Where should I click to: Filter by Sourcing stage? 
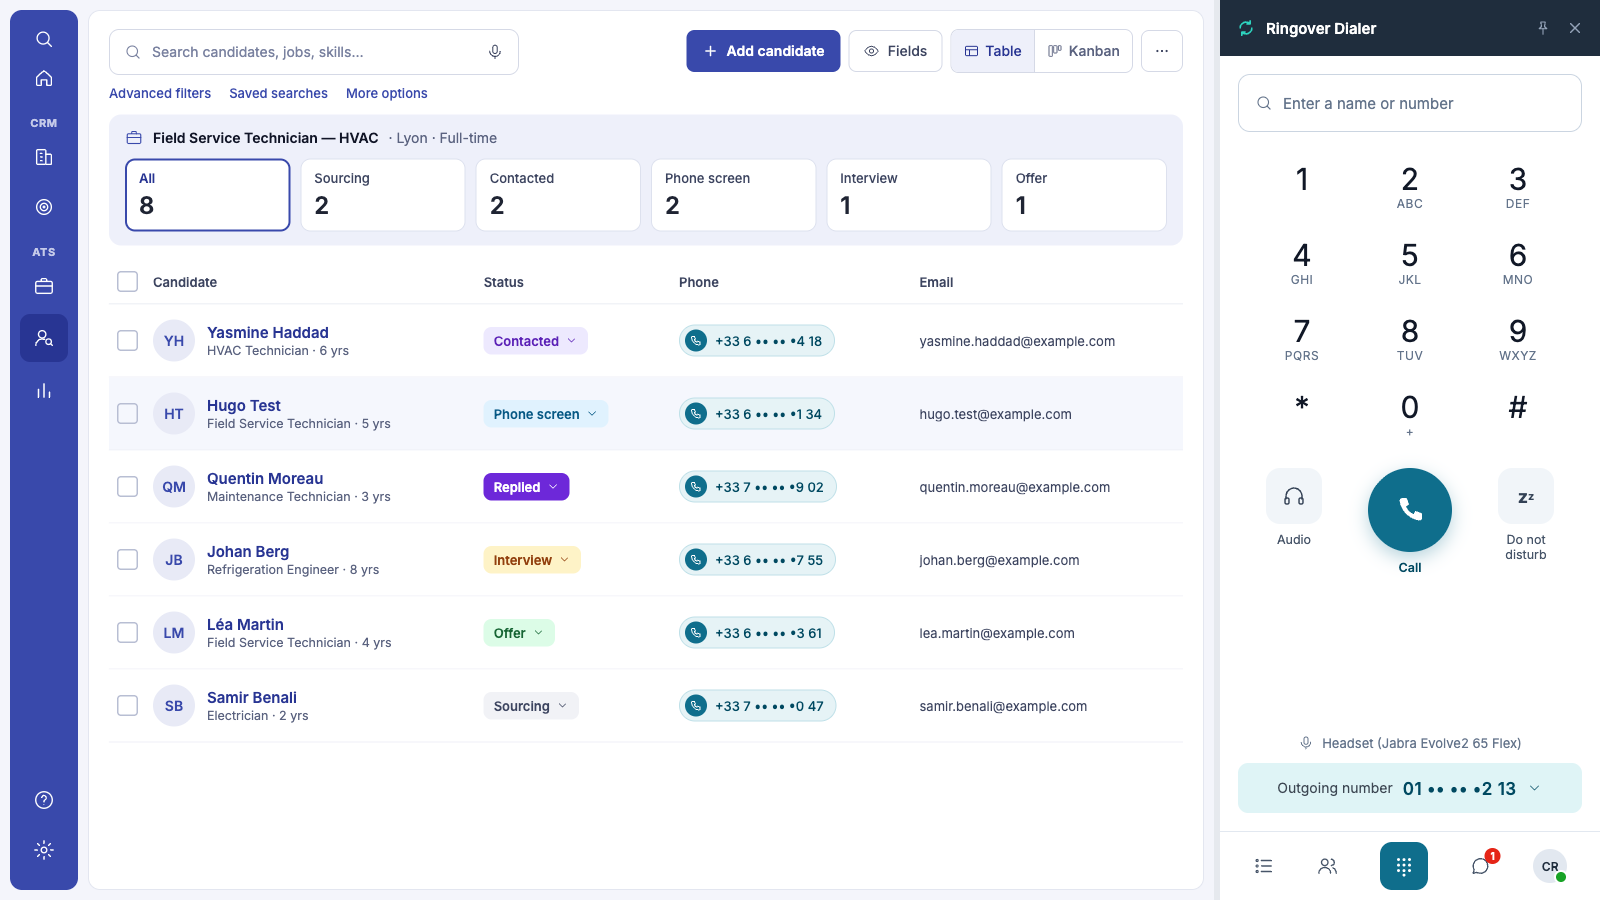pos(383,195)
